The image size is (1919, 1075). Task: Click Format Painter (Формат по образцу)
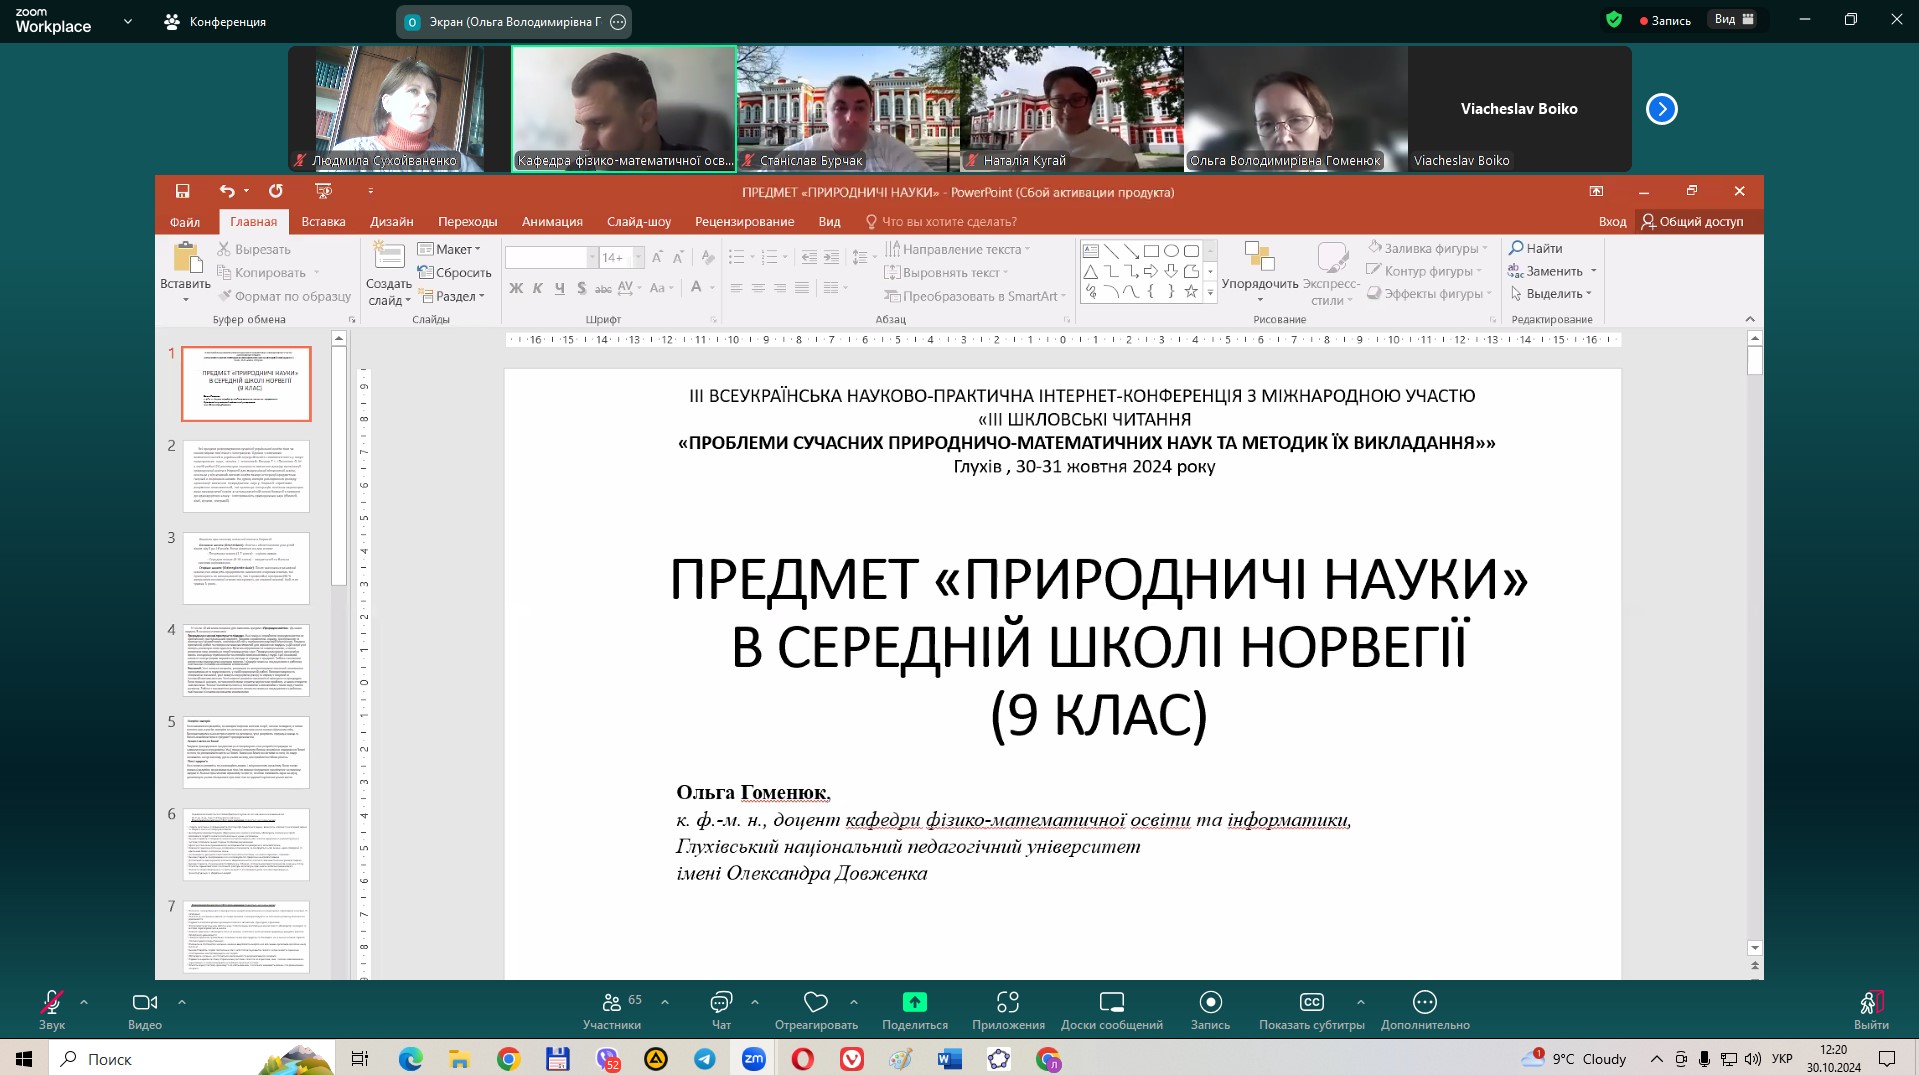[285, 296]
